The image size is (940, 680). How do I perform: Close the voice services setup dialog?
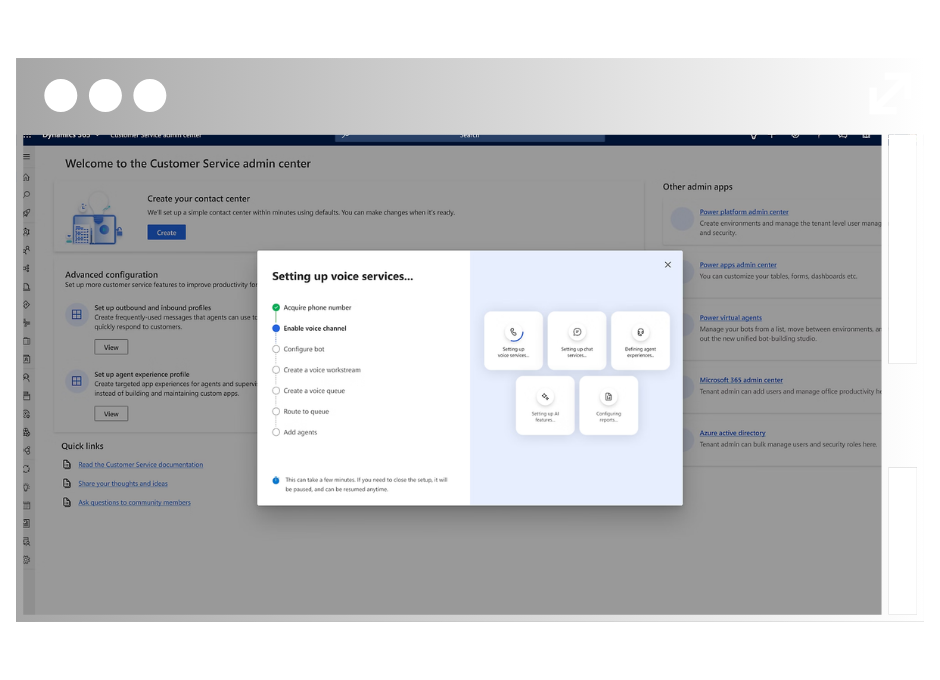pos(667,264)
